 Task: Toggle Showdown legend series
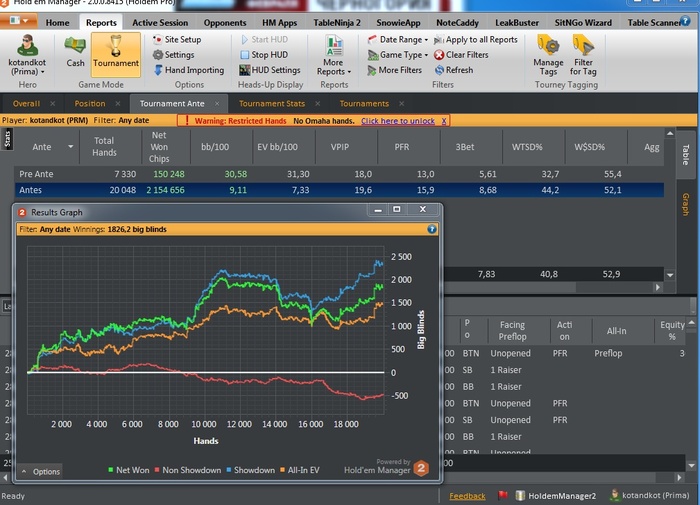(250, 470)
